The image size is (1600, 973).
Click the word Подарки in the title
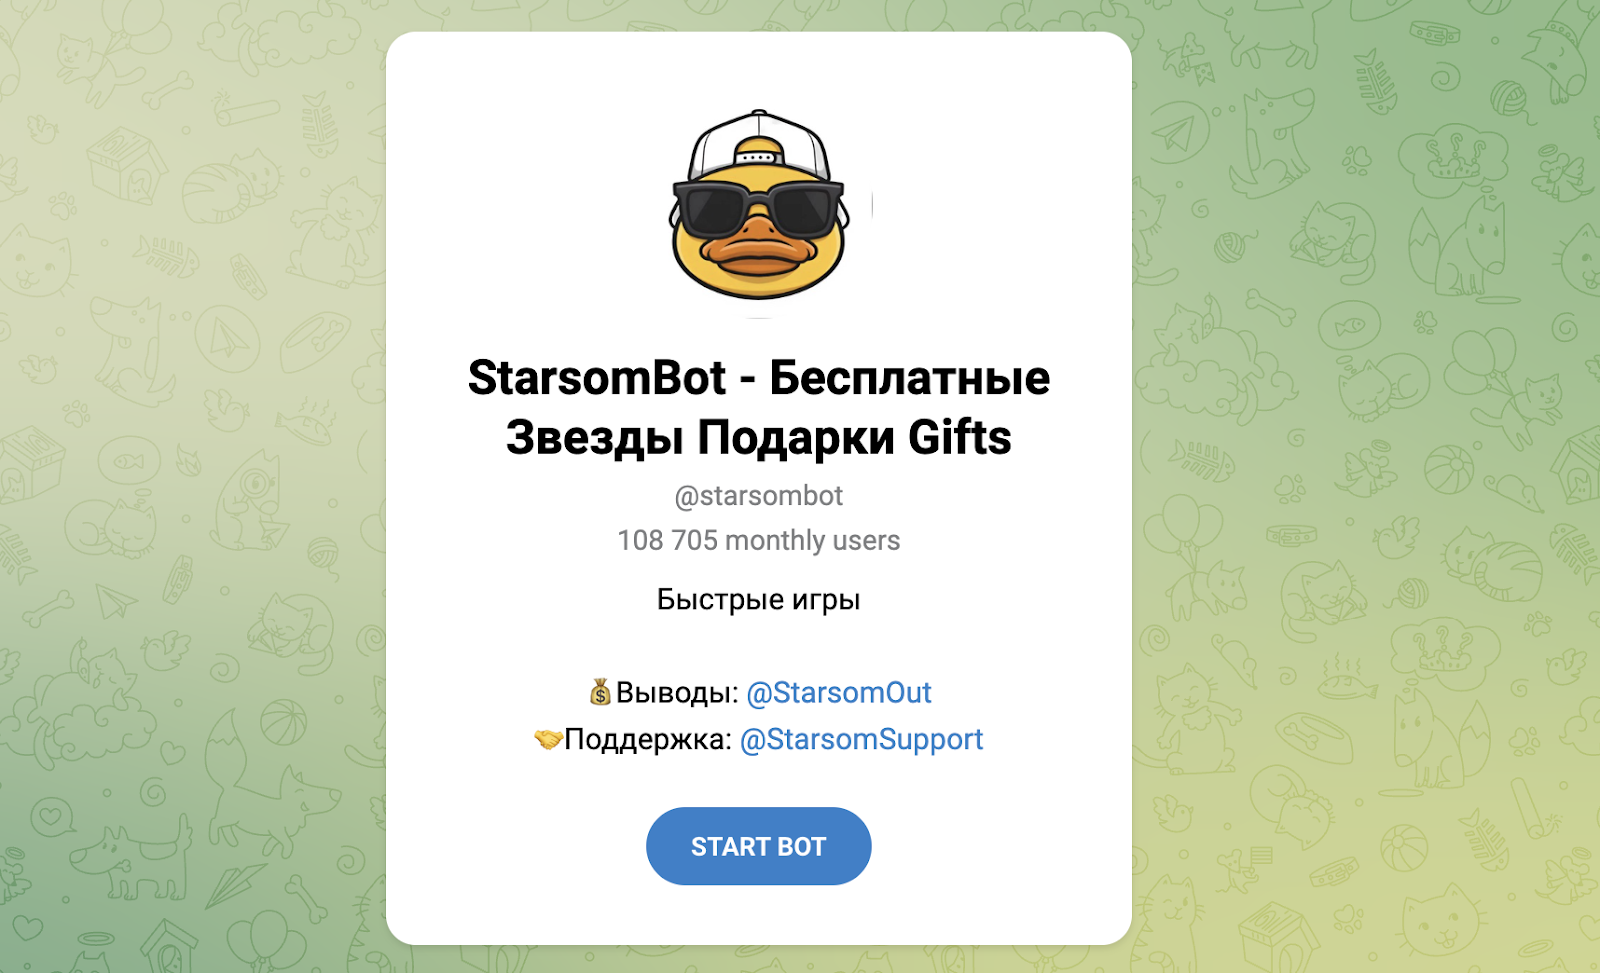click(796, 438)
